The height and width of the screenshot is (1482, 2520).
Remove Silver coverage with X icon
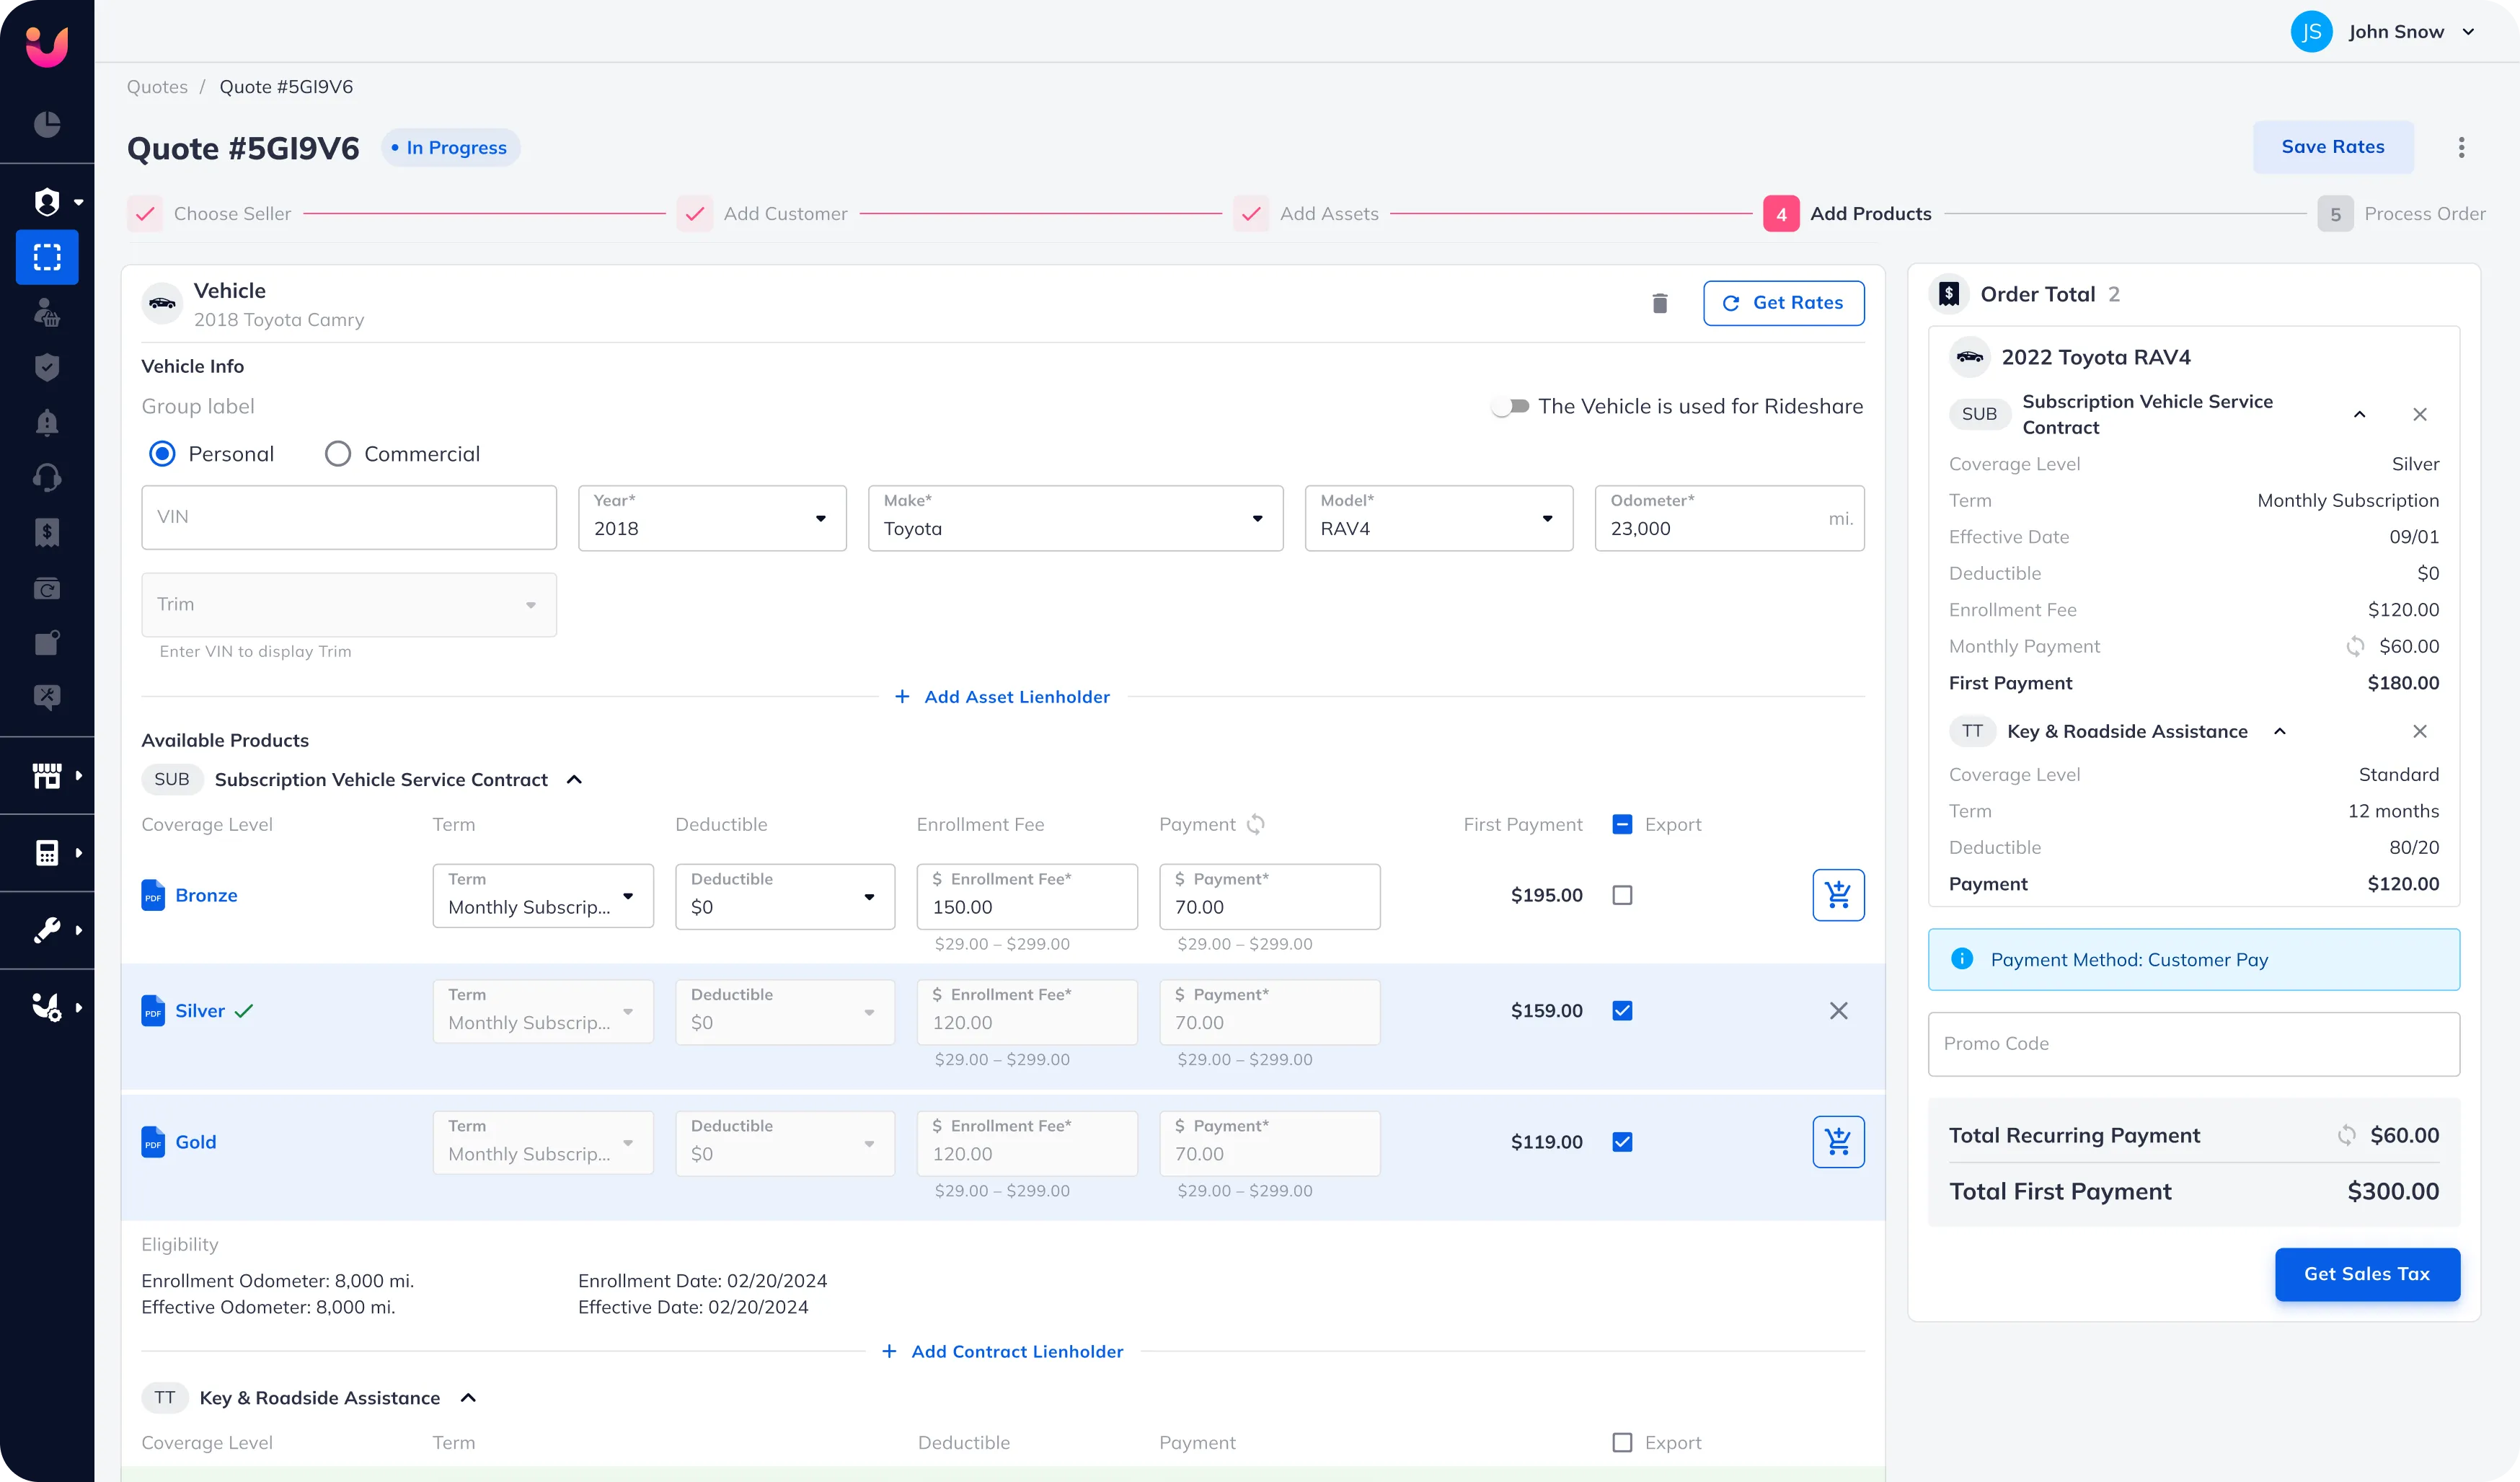pos(1838,1011)
